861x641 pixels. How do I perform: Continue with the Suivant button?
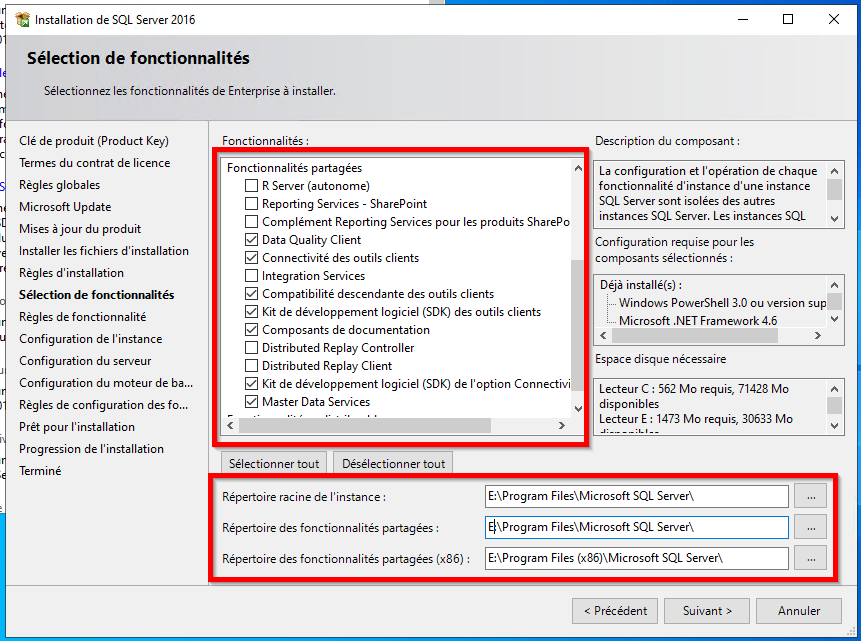(x=707, y=611)
